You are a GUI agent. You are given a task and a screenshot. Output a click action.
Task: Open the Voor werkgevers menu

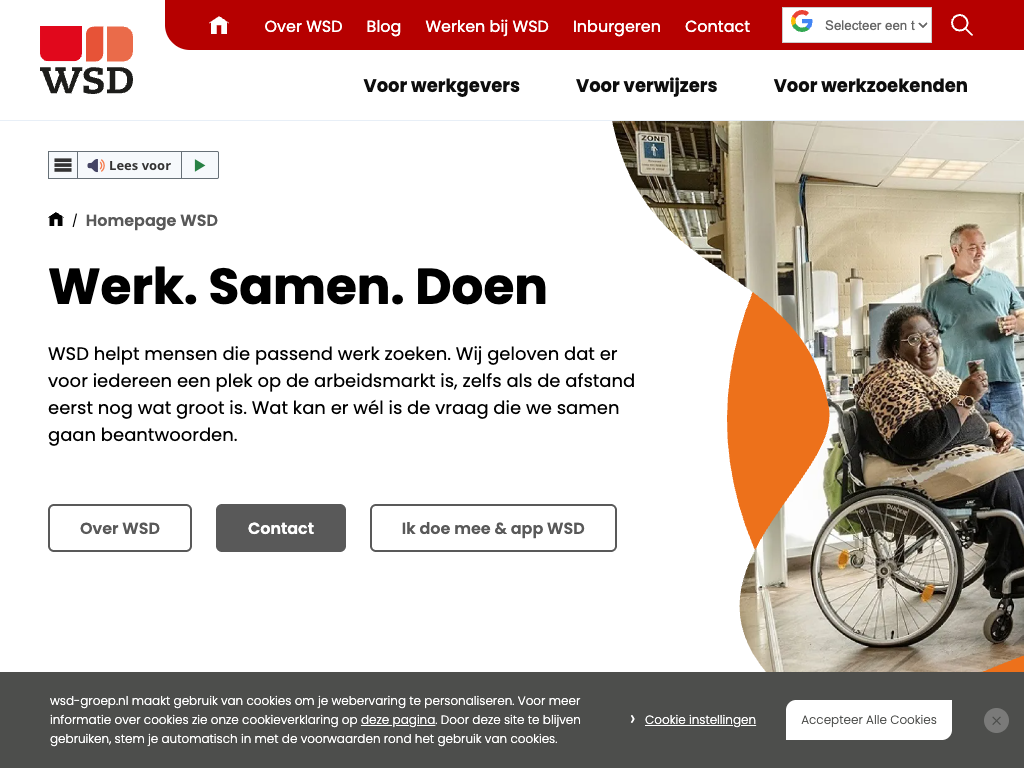point(441,86)
